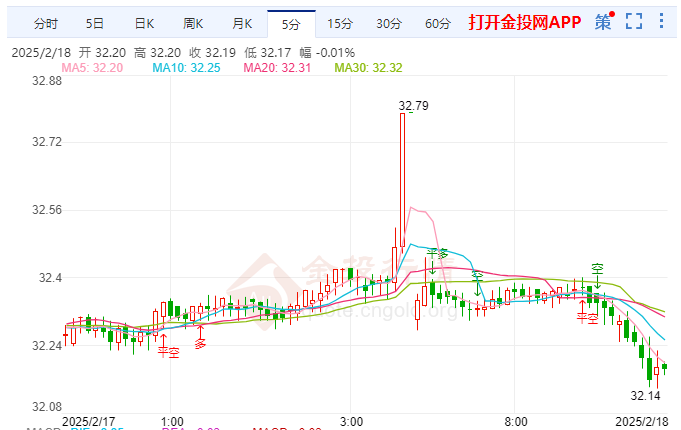Select the 5分 interval tab

coord(291,24)
